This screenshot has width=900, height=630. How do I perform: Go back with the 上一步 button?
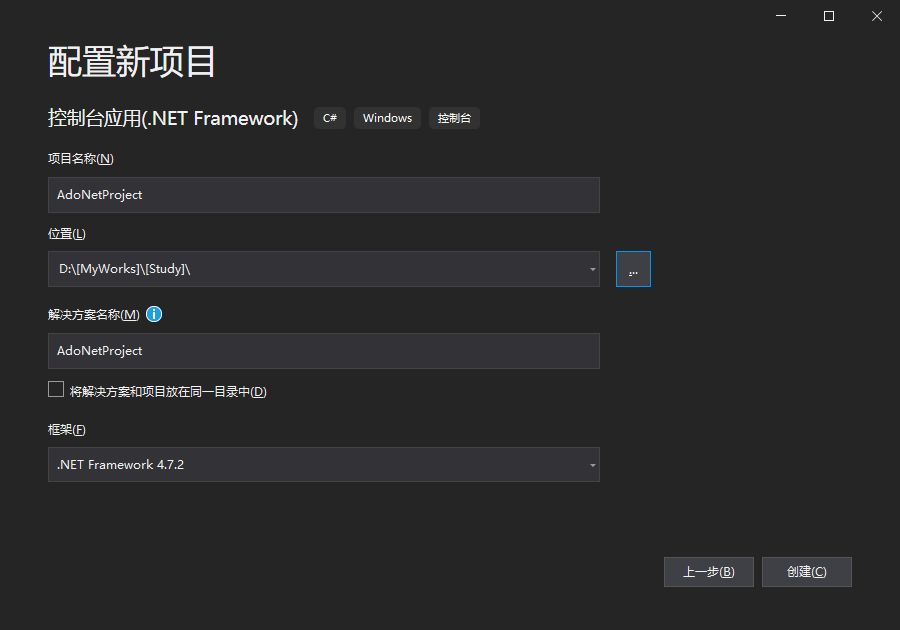pos(708,572)
